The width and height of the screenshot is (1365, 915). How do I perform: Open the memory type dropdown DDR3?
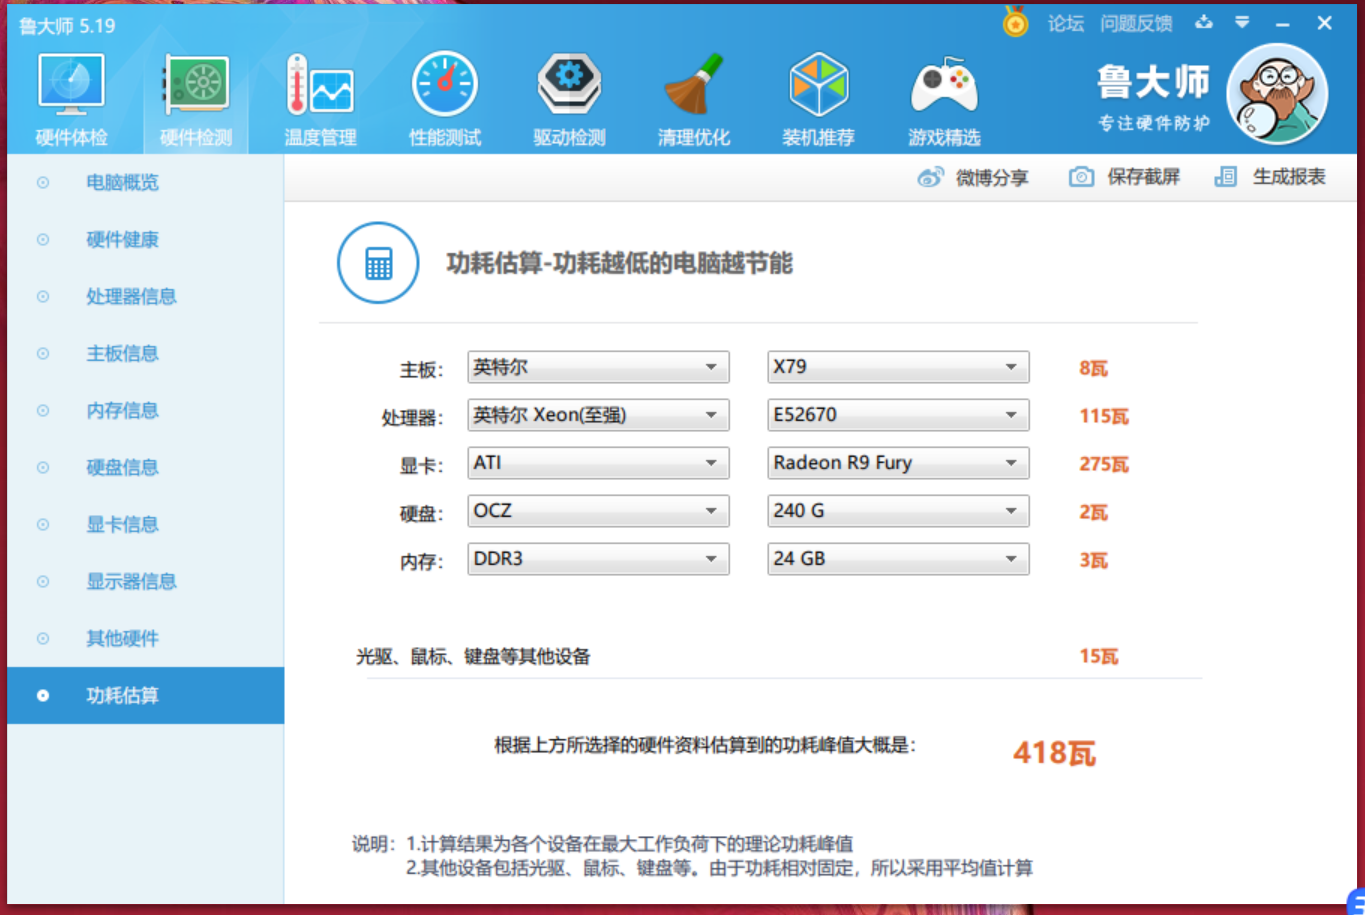(x=598, y=559)
